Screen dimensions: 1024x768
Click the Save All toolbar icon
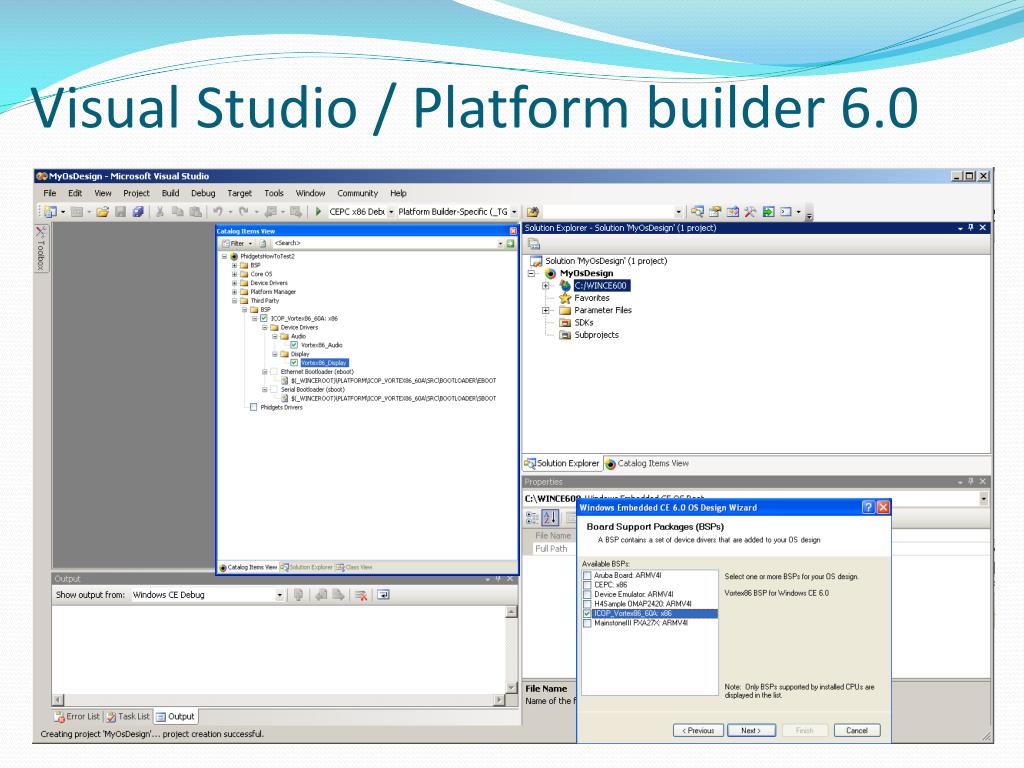[x=138, y=212]
